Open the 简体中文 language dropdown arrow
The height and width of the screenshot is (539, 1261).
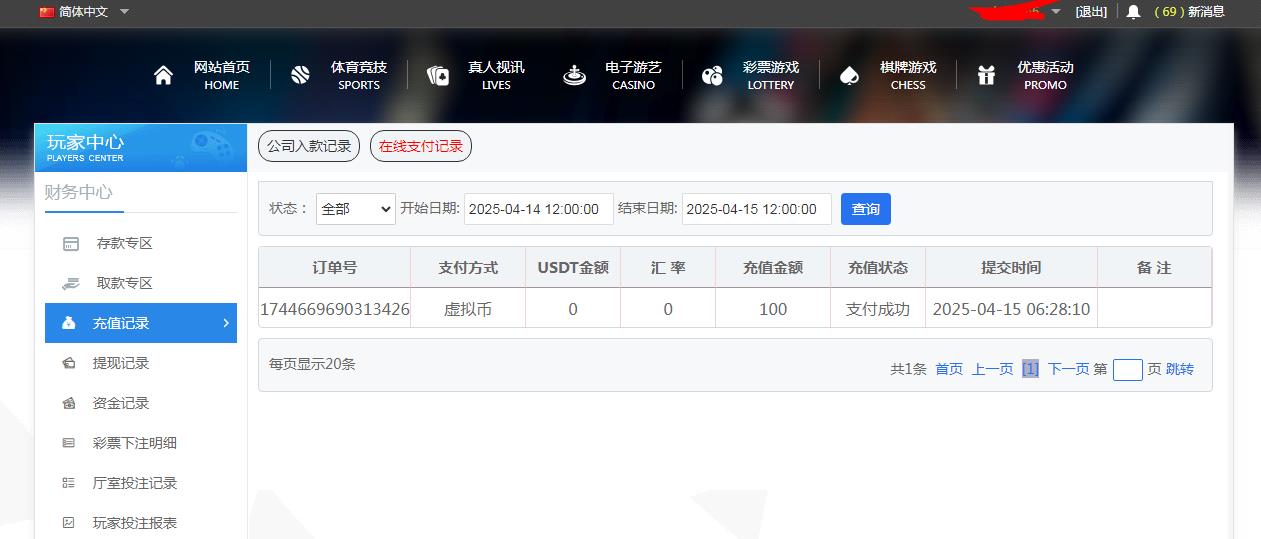tap(124, 12)
